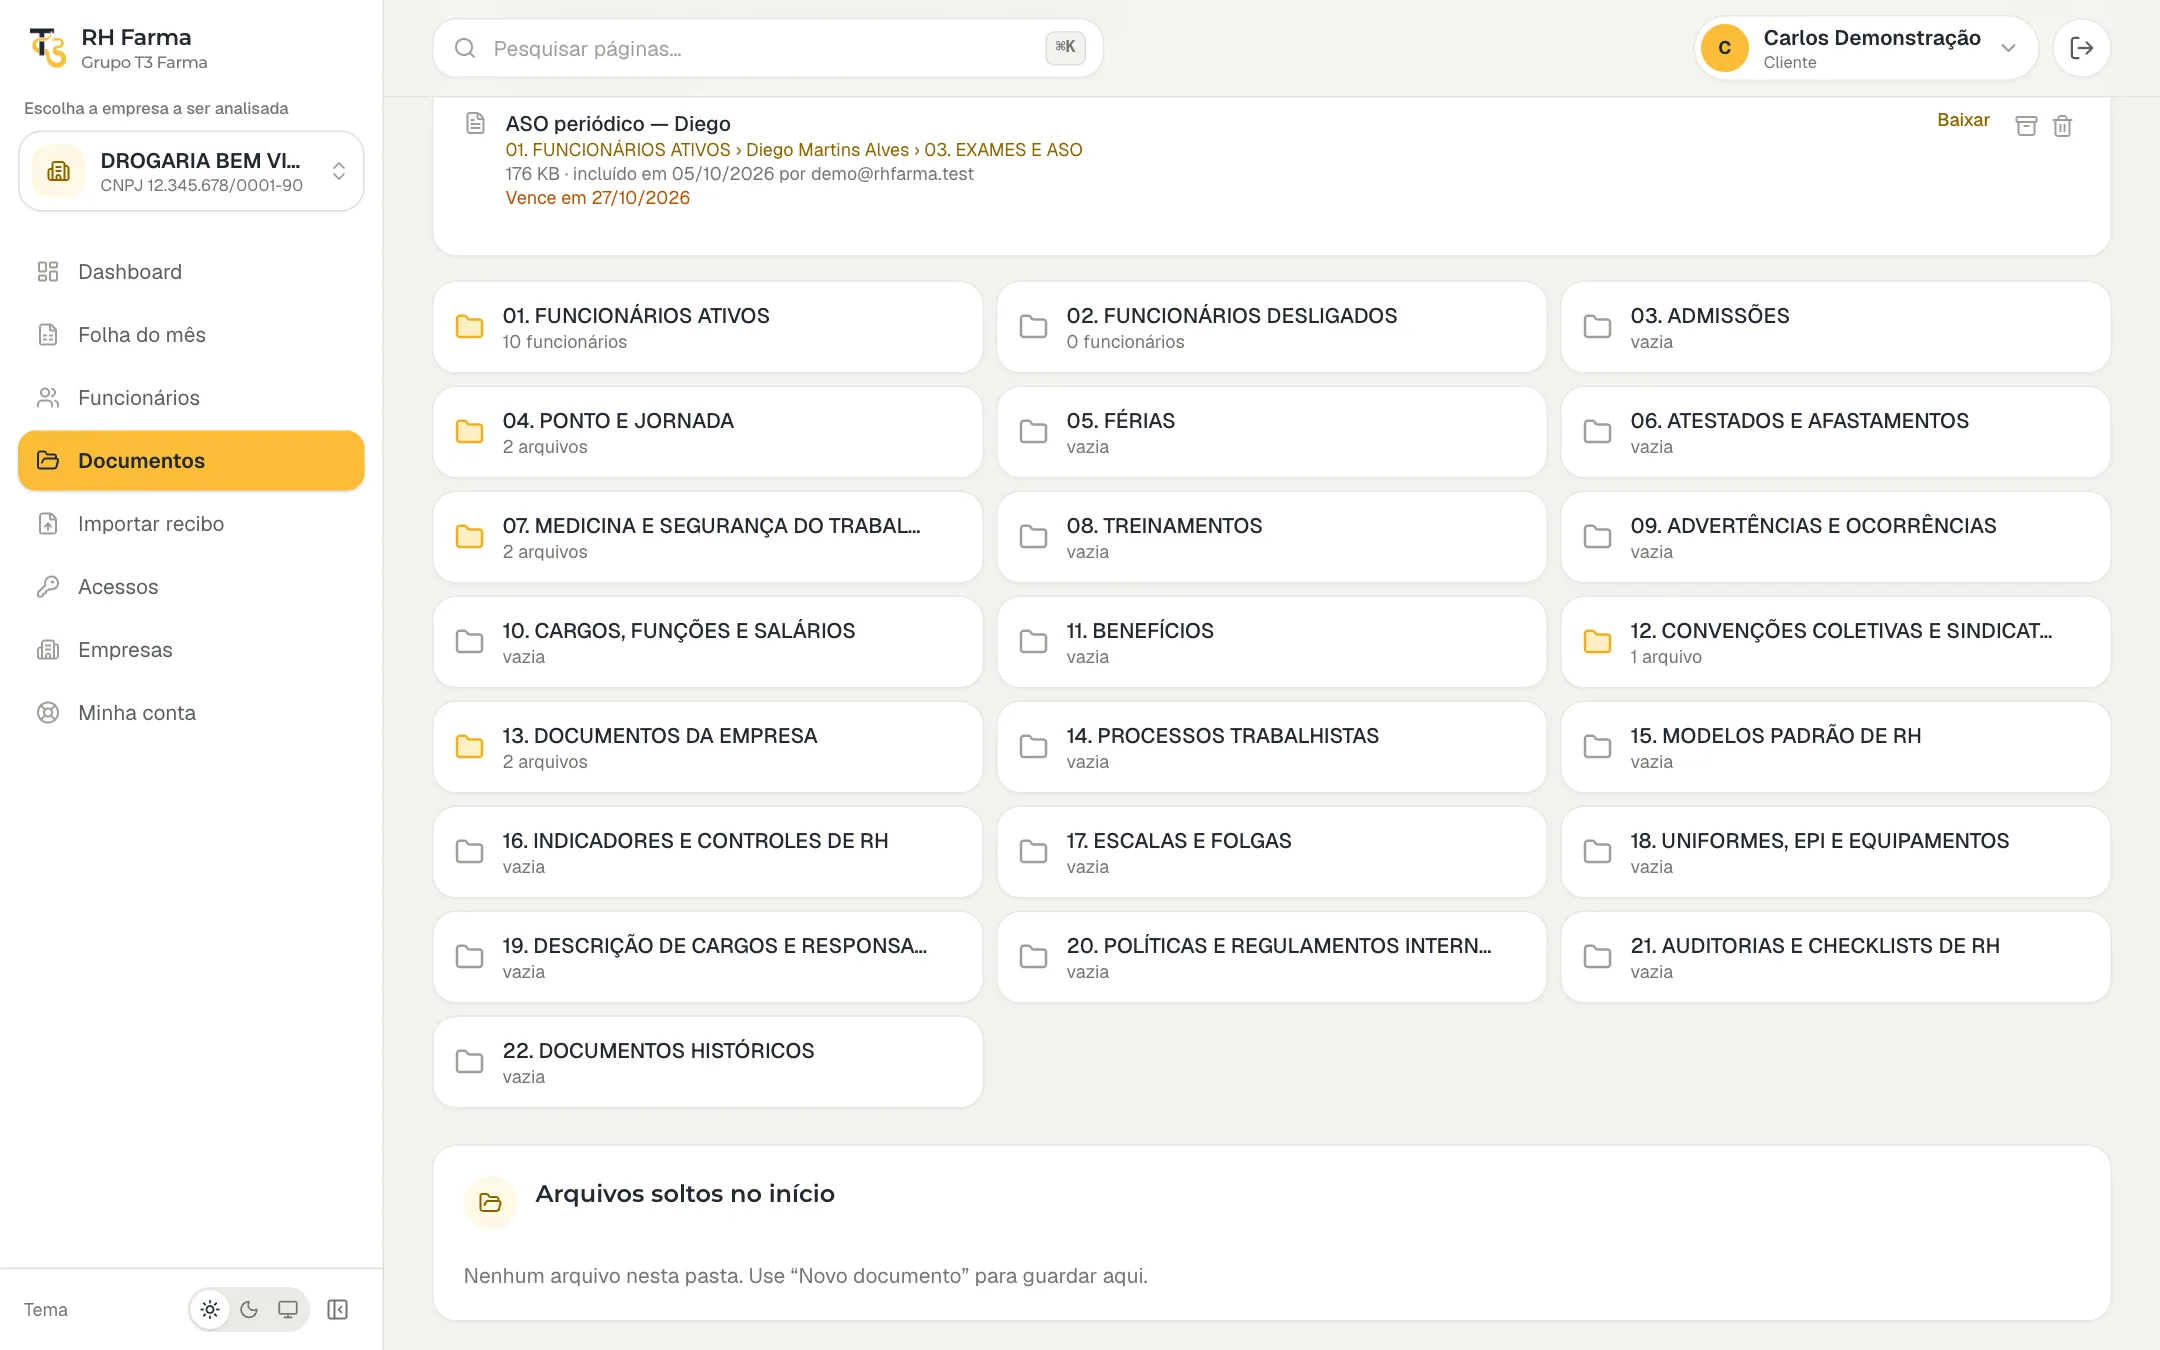Click the Pesquisar páginas search field
This screenshot has width=2160, height=1350.
[767, 48]
